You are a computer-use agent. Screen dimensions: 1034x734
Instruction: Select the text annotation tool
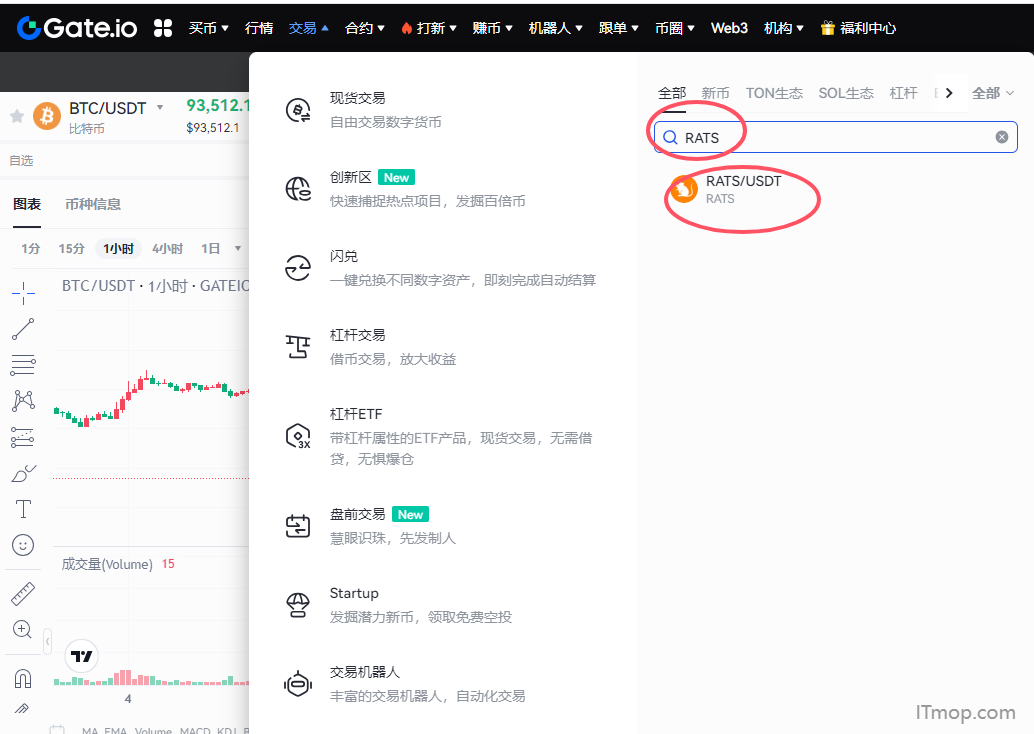point(23,509)
